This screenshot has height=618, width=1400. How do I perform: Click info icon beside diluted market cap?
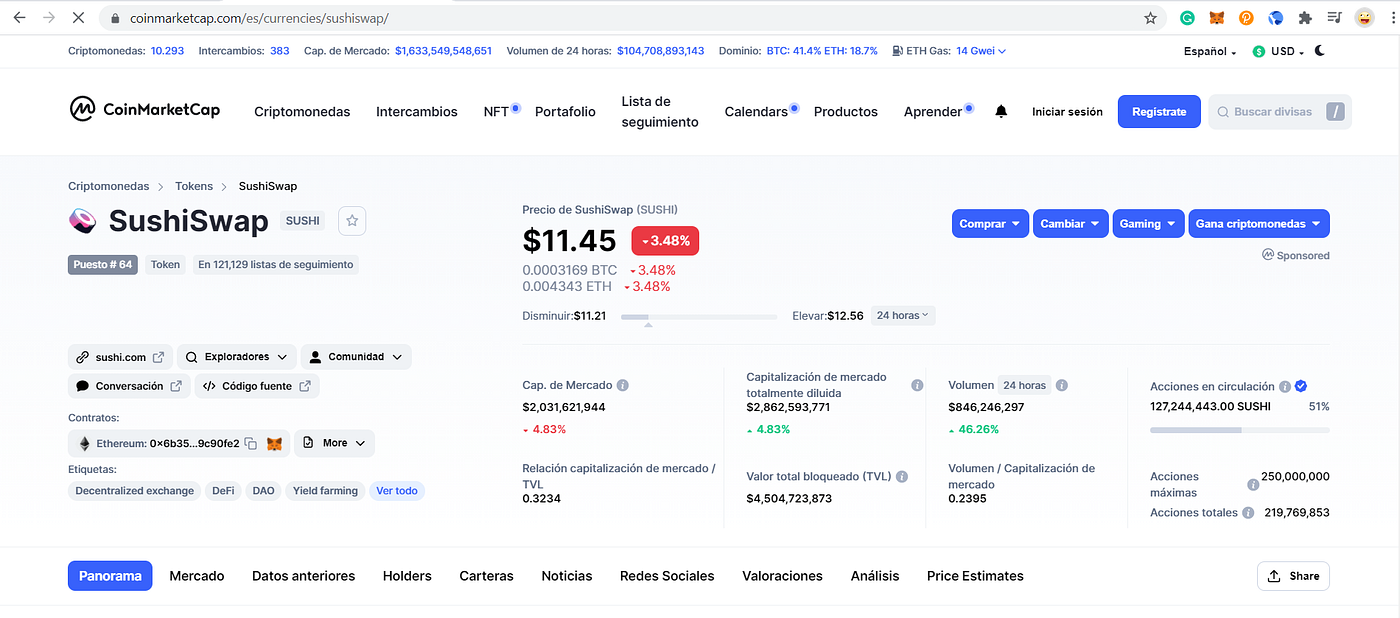coord(917,385)
